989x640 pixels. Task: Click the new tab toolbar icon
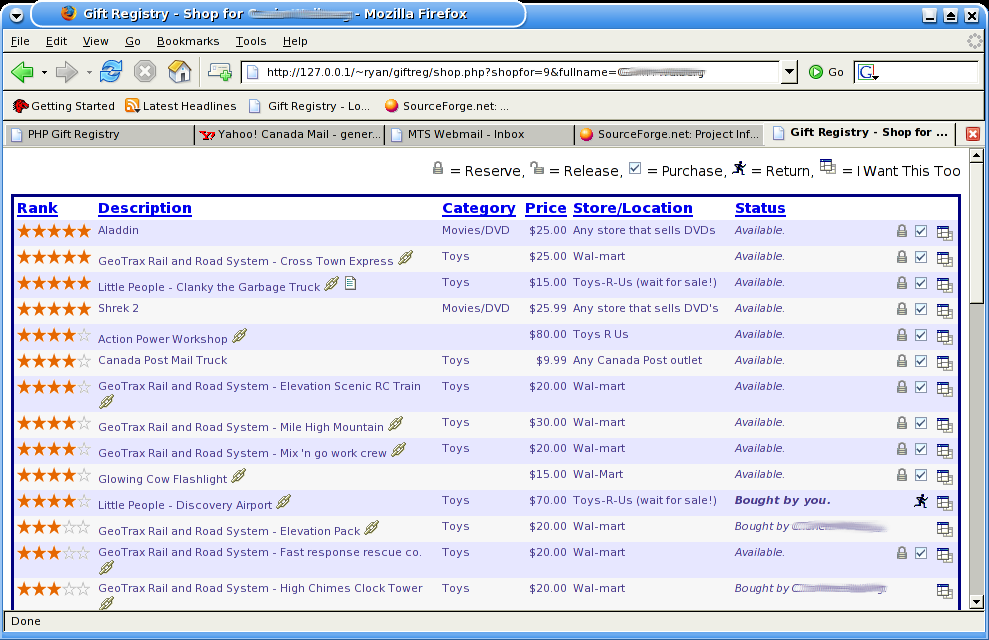tap(219, 72)
